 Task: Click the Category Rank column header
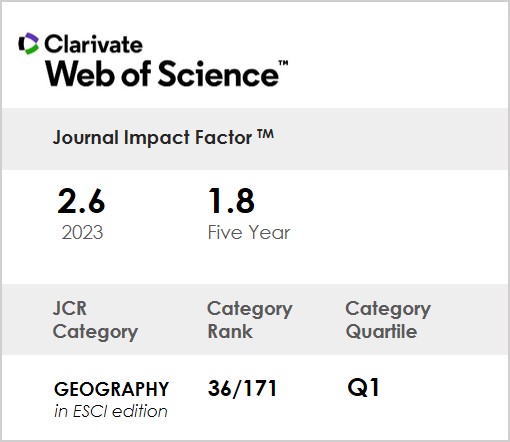250,320
